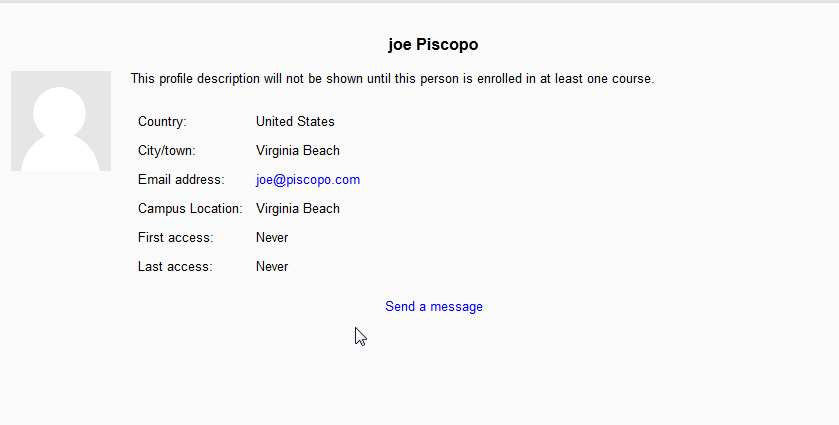Click joe Piscopo's default avatar picture
This screenshot has height=425, width=839.
(60, 121)
